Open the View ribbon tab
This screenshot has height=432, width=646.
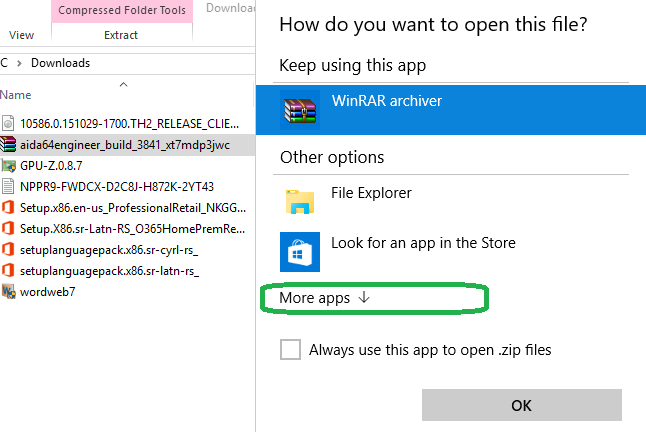[21, 35]
